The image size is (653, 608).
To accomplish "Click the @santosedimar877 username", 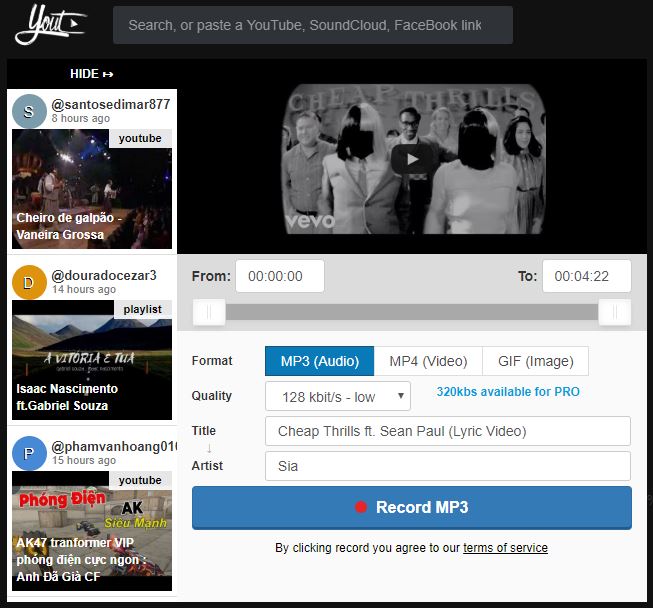I will 111,104.
